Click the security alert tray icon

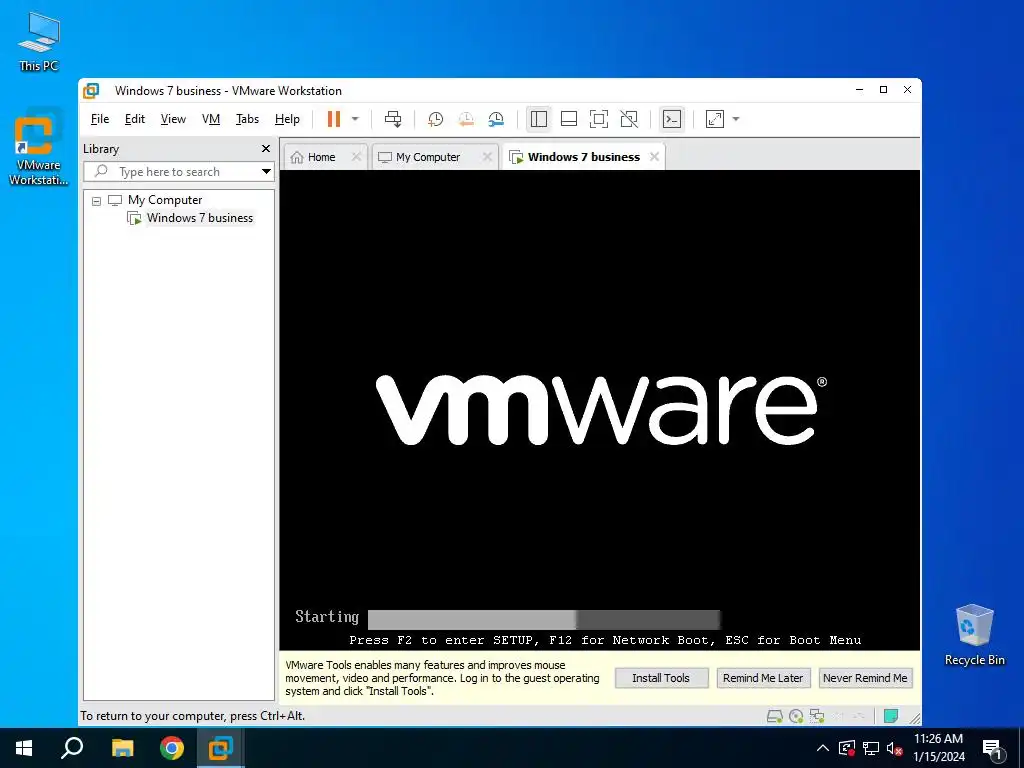pos(847,748)
